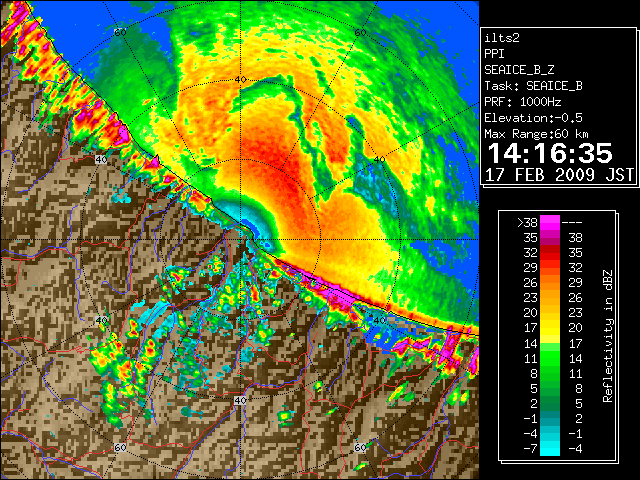Click the '17 FEB 2009 JST' date
640x480 pixels.
[x=559, y=175]
